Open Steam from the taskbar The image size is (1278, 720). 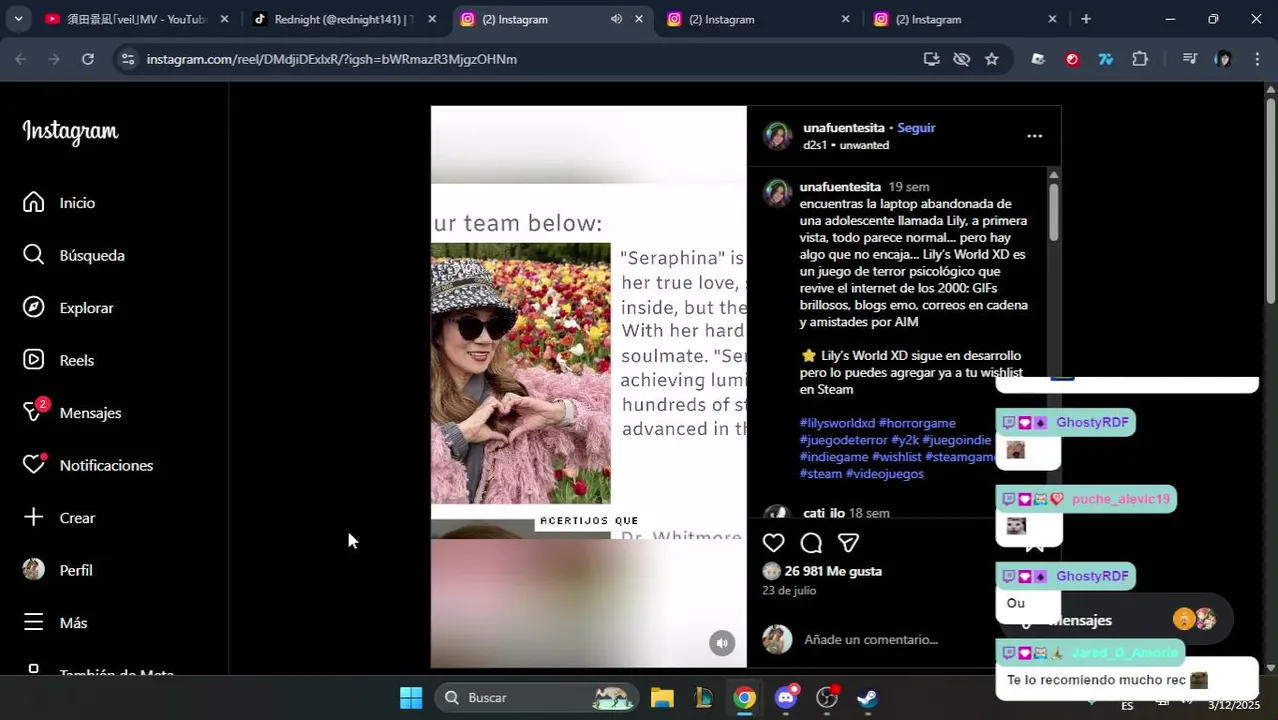click(868, 697)
